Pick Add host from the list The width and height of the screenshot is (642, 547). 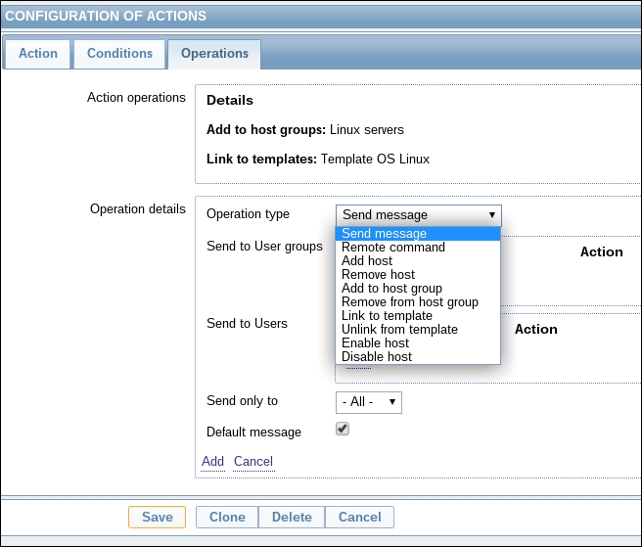(367, 261)
